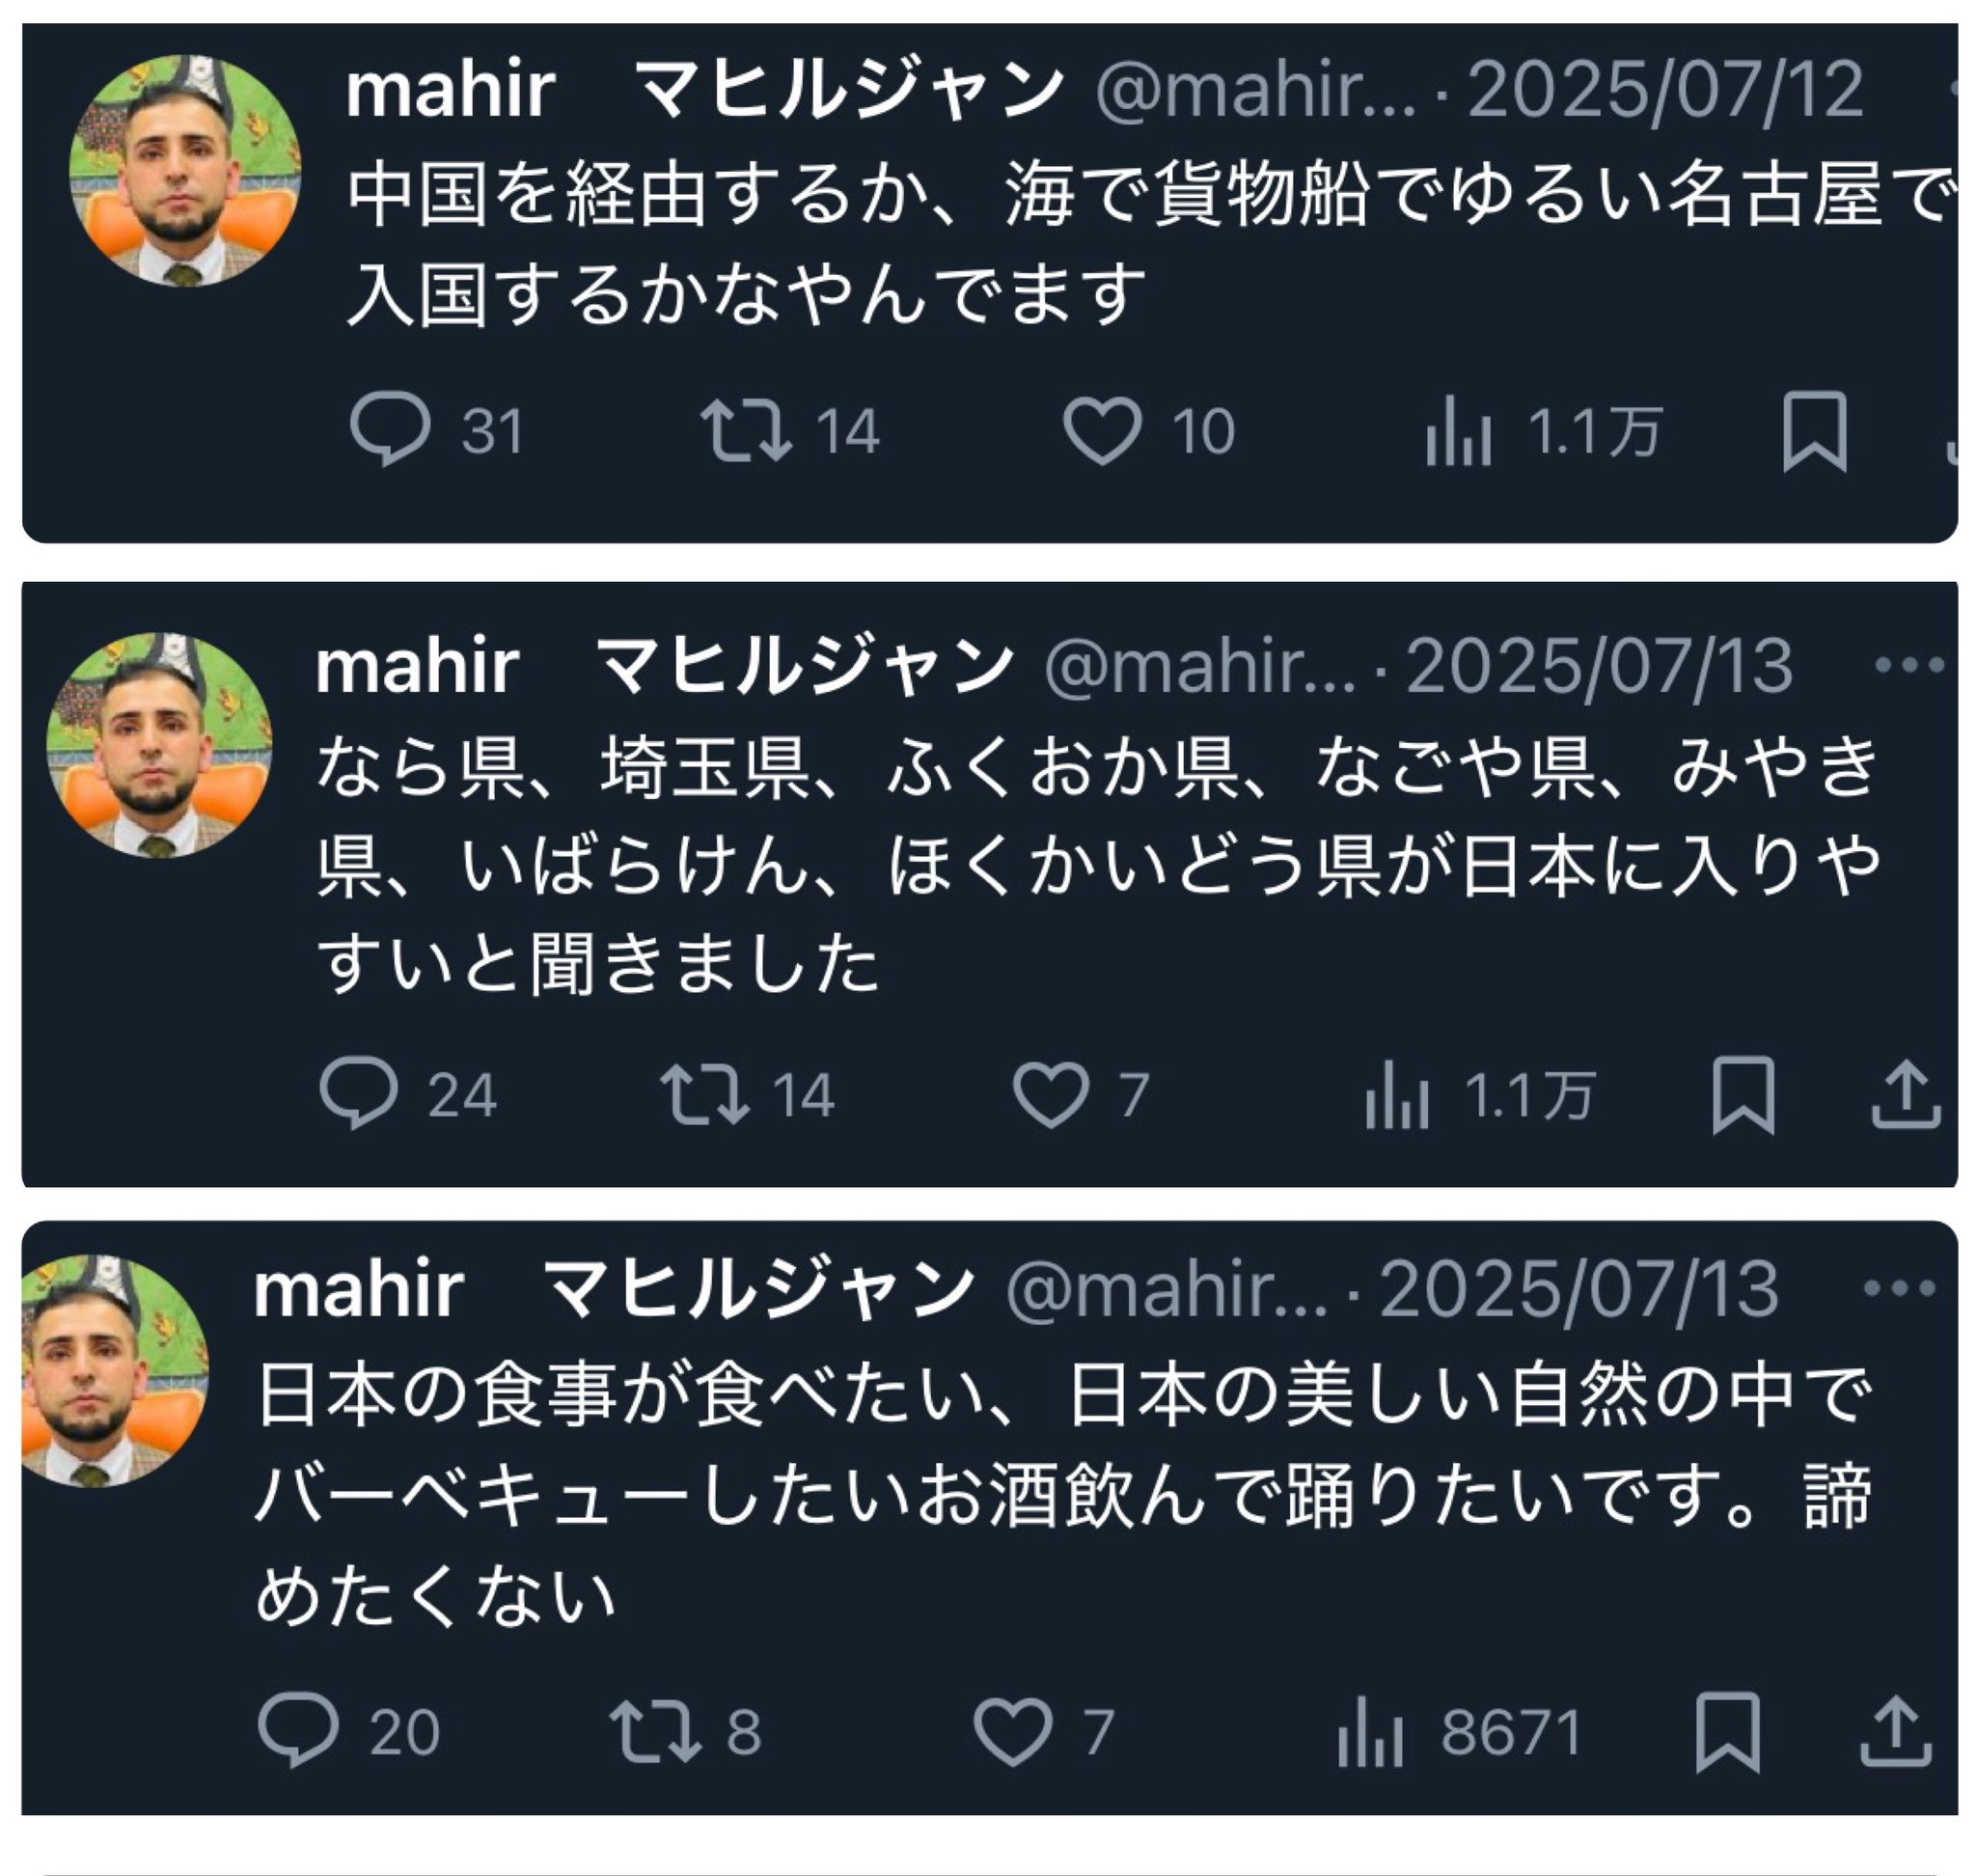Open mahir マヒルジャン name on third tweet

point(614,1289)
